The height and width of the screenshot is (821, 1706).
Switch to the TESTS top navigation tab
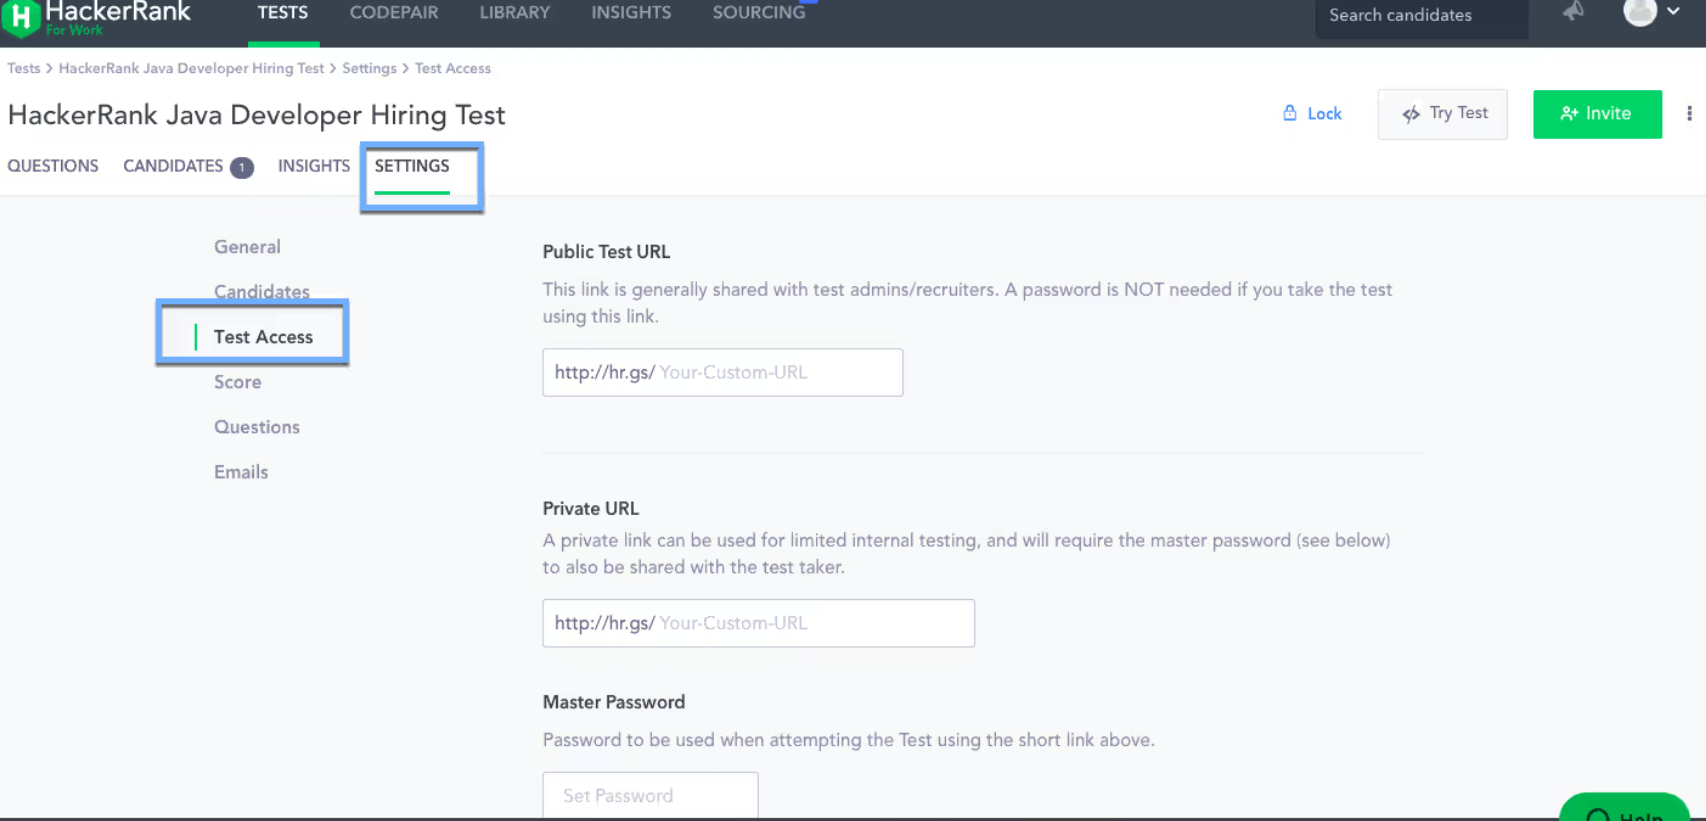(283, 13)
